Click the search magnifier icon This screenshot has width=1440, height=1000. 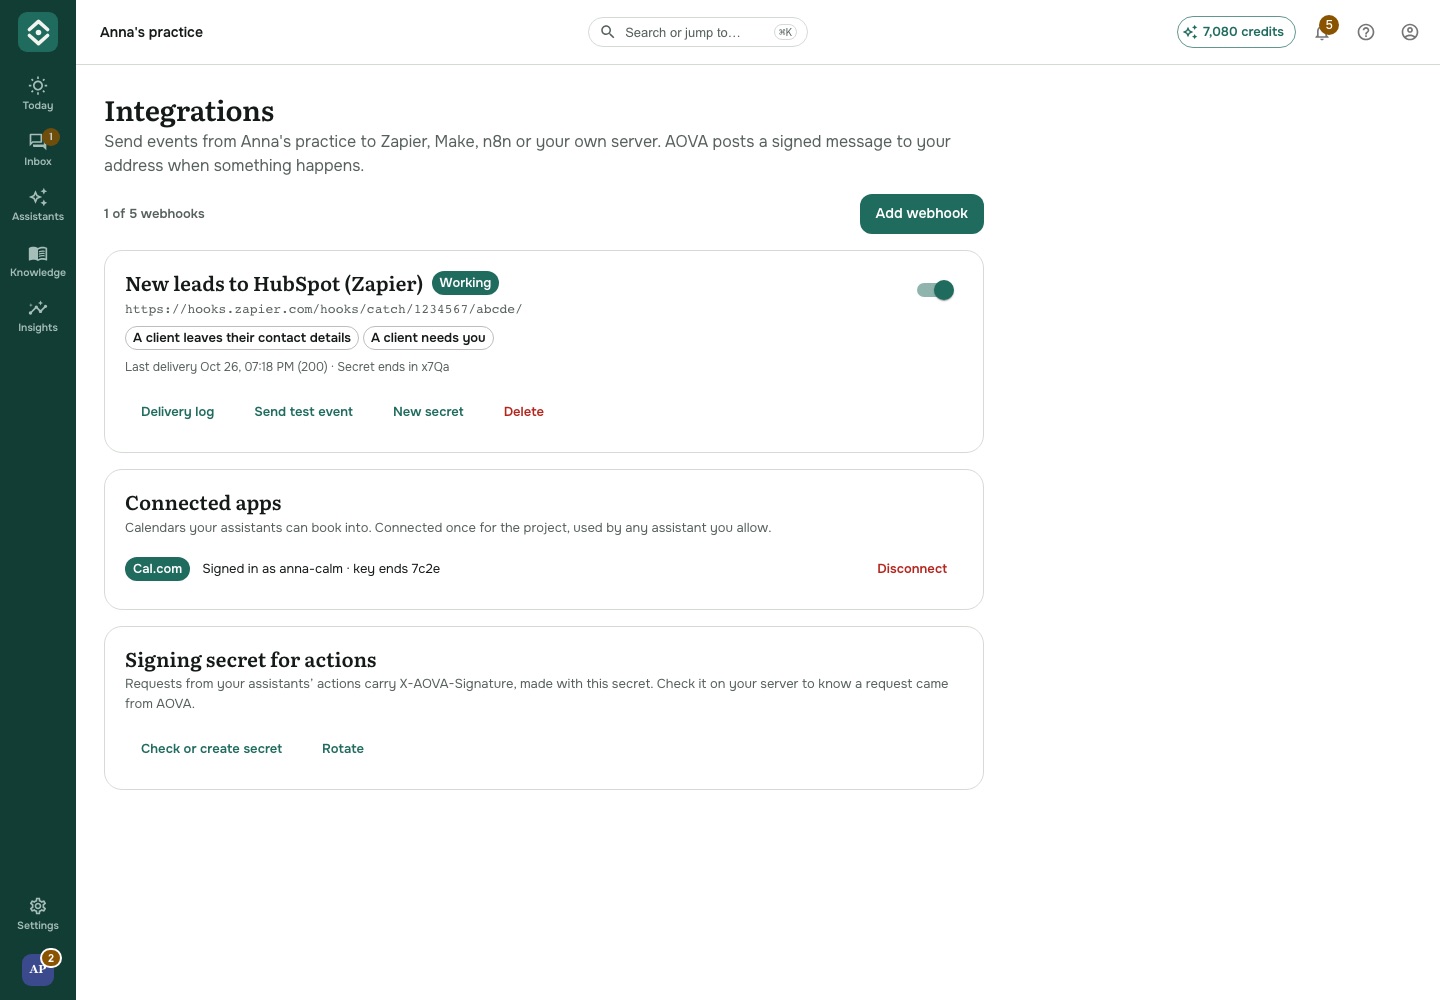coord(607,32)
